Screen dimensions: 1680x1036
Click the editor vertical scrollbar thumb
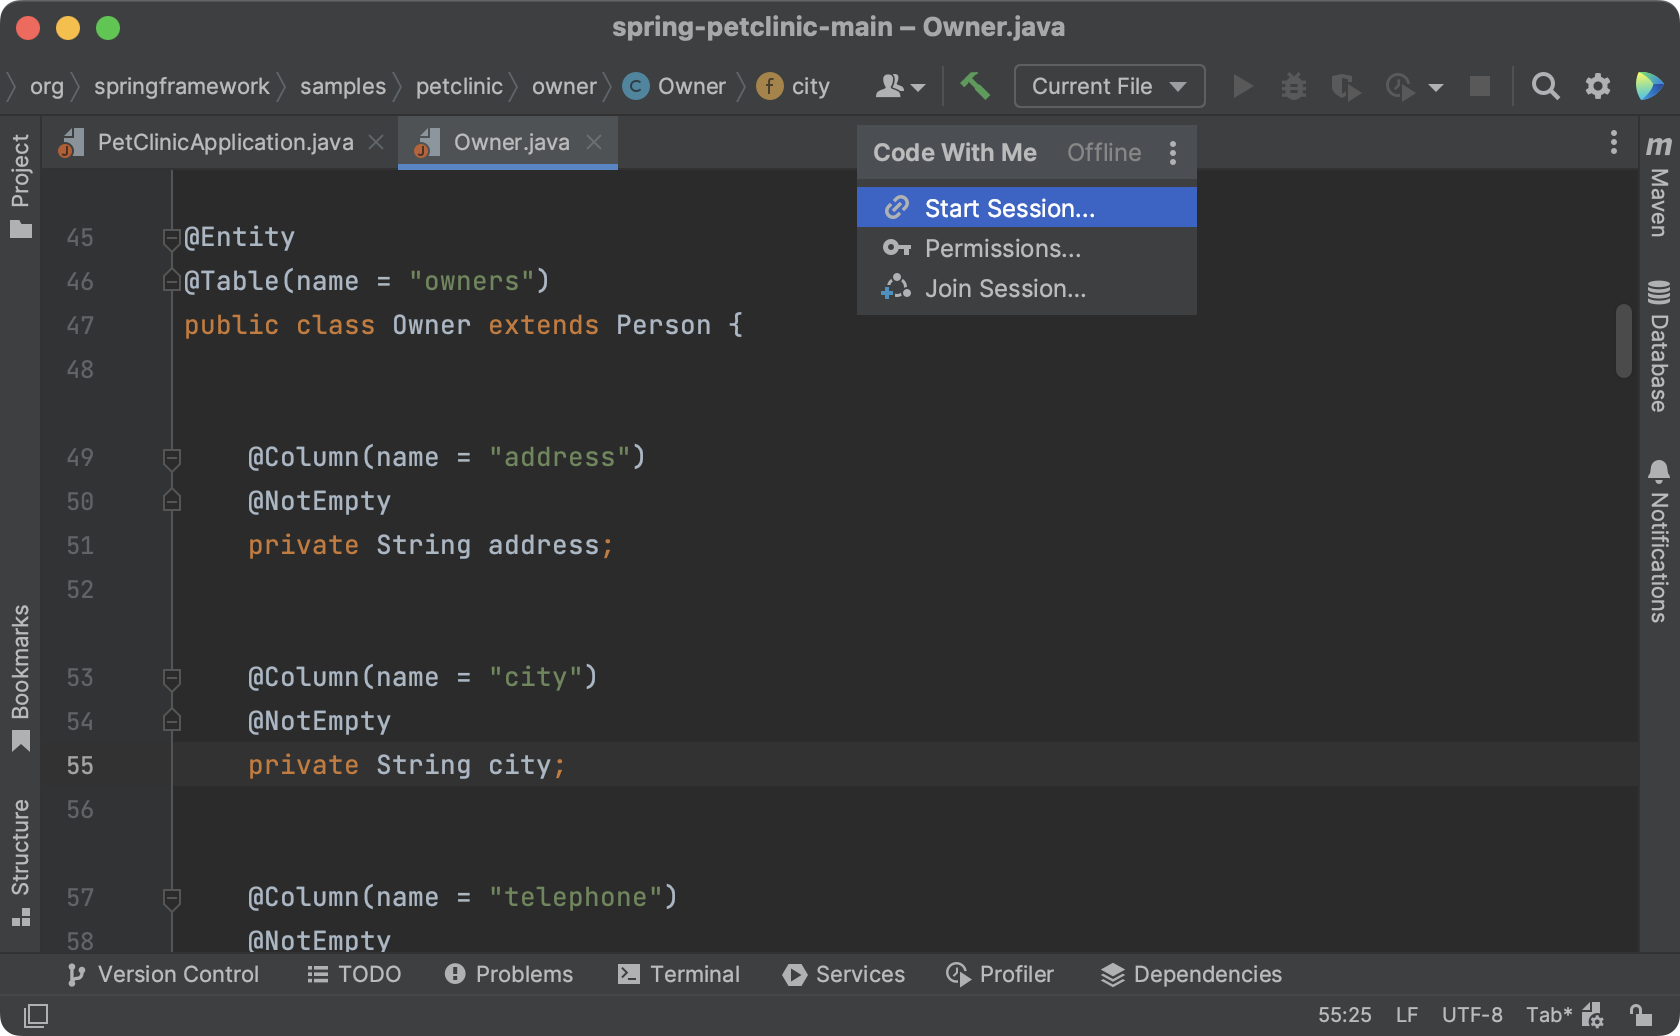pyautogui.click(x=1623, y=341)
